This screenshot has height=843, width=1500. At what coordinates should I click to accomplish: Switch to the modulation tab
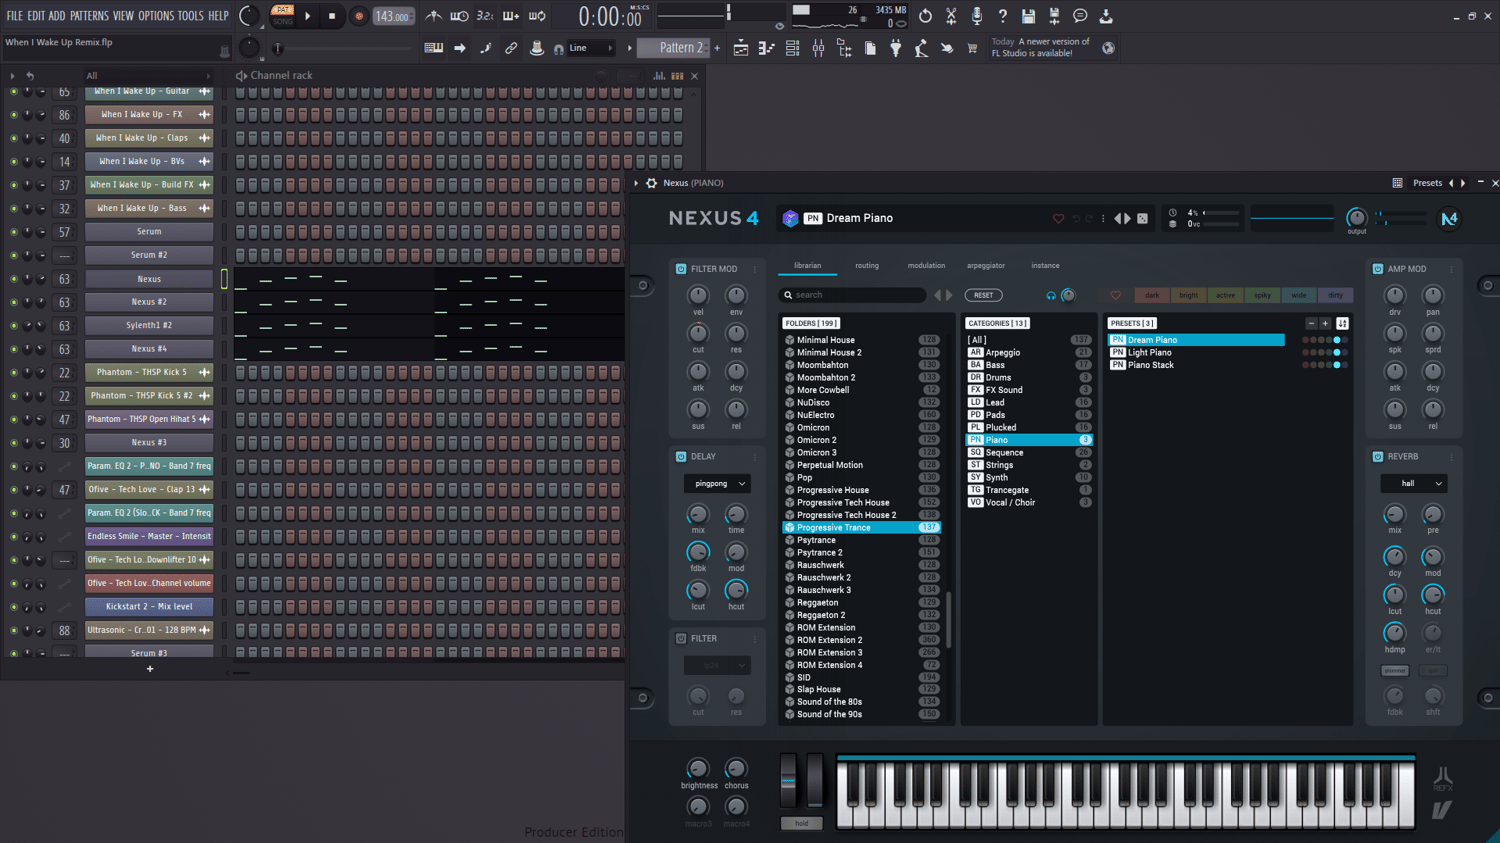[926, 266]
